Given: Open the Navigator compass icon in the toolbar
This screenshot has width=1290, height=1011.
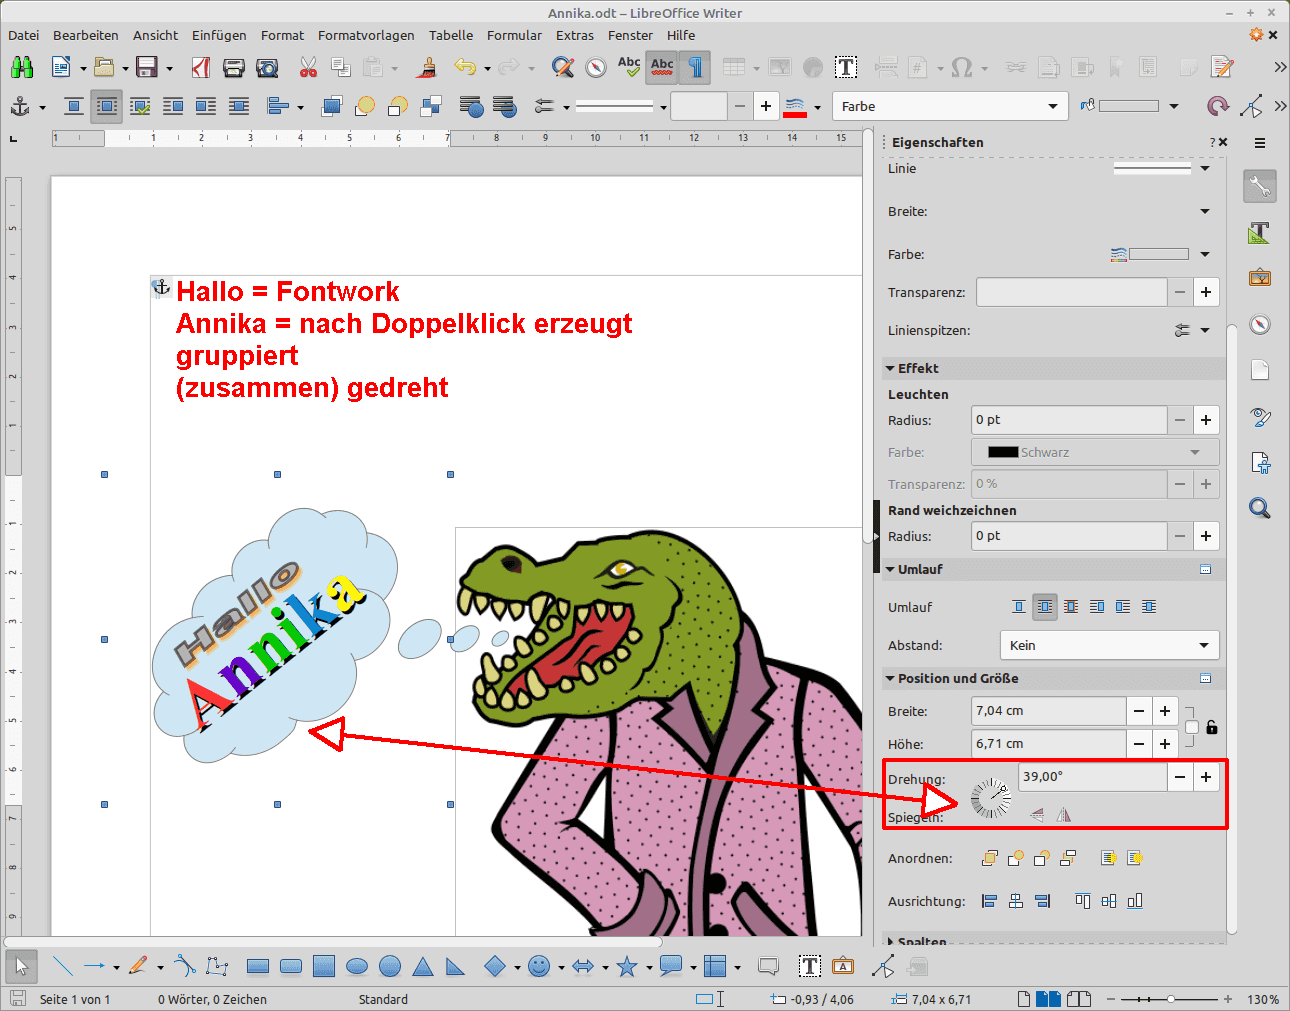Looking at the screenshot, I should [596, 67].
